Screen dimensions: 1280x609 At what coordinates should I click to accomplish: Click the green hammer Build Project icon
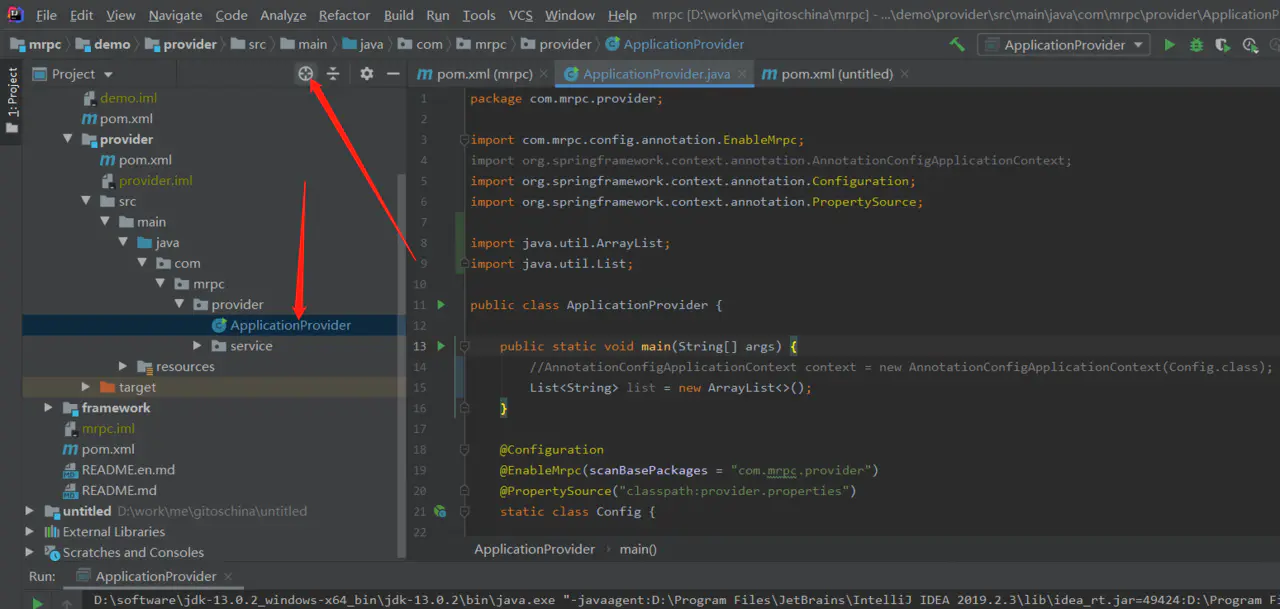coord(957,45)
